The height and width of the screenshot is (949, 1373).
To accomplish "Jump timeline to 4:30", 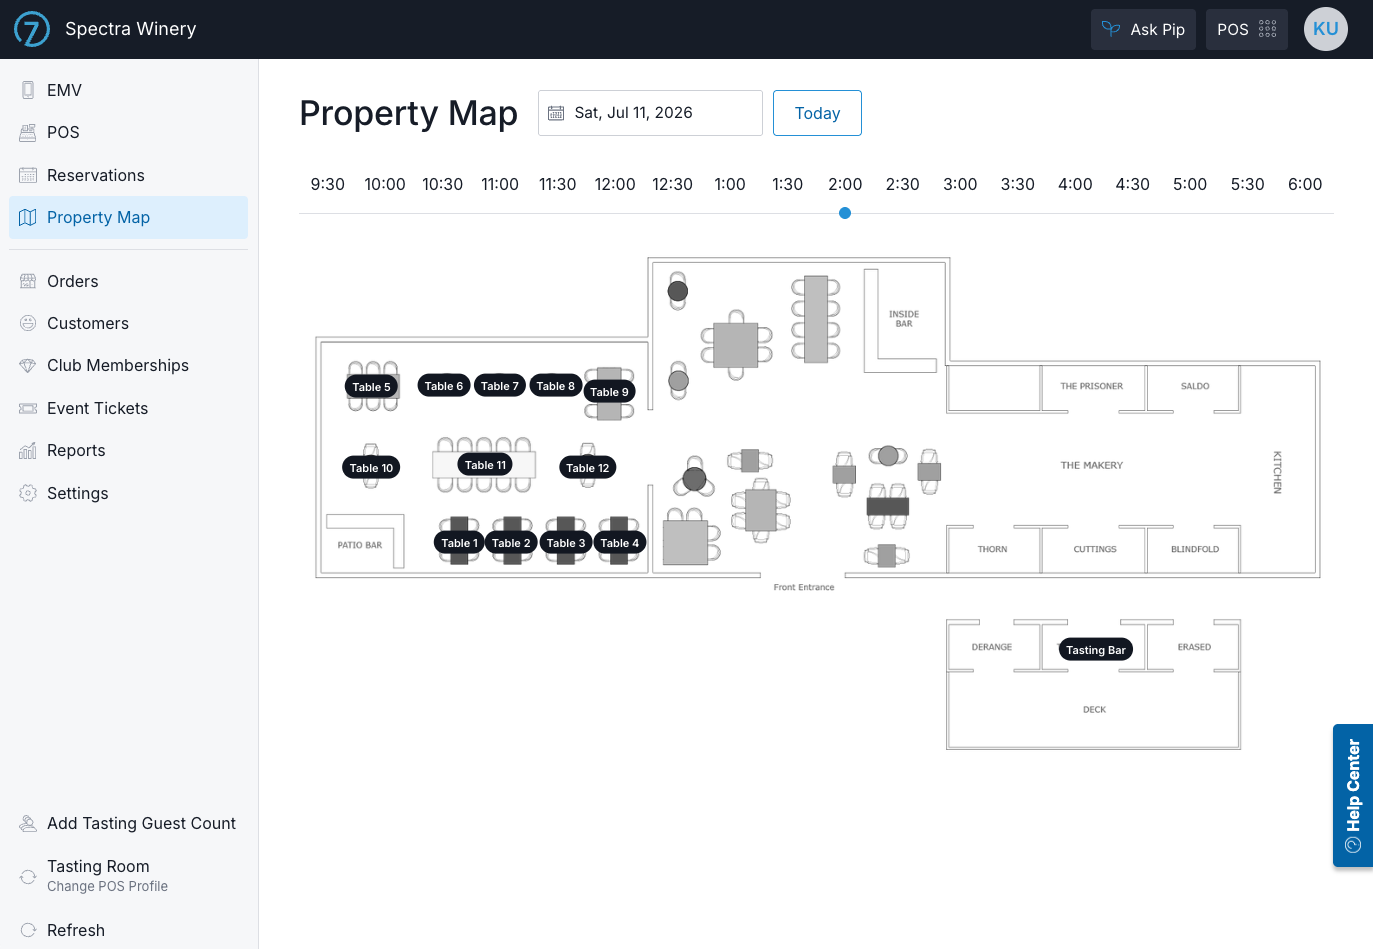I will click(x=1133, y=184).
